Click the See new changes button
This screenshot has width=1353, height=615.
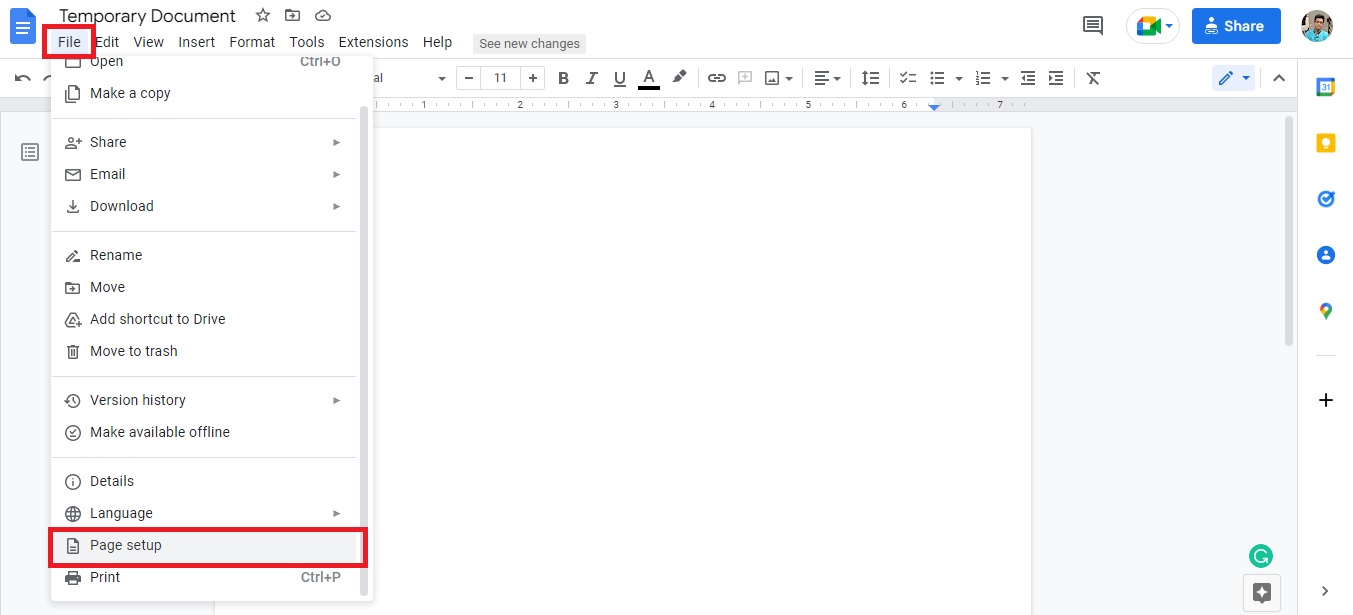point(529,43)
